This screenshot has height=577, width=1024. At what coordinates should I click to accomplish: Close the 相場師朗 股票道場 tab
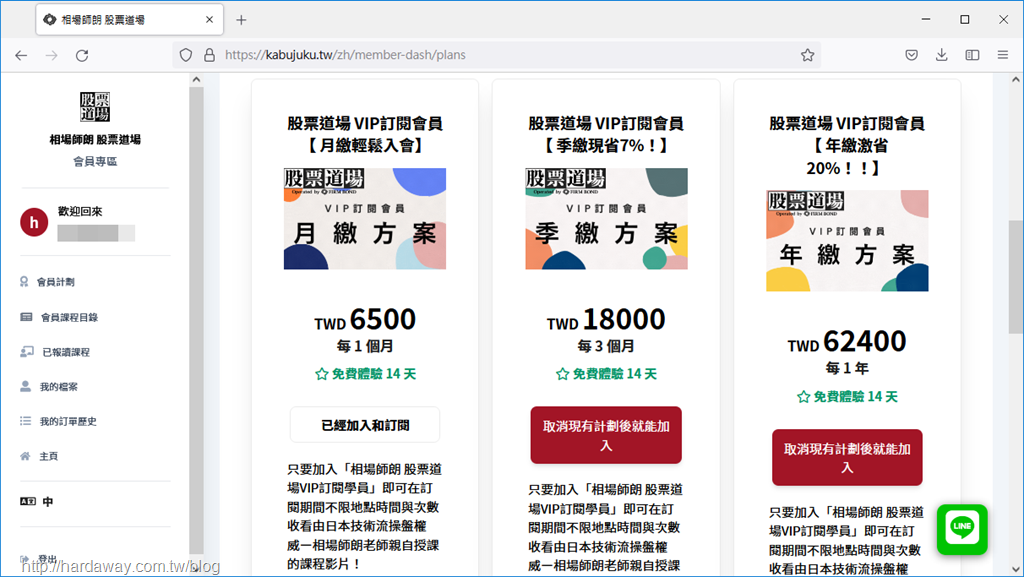209,20
